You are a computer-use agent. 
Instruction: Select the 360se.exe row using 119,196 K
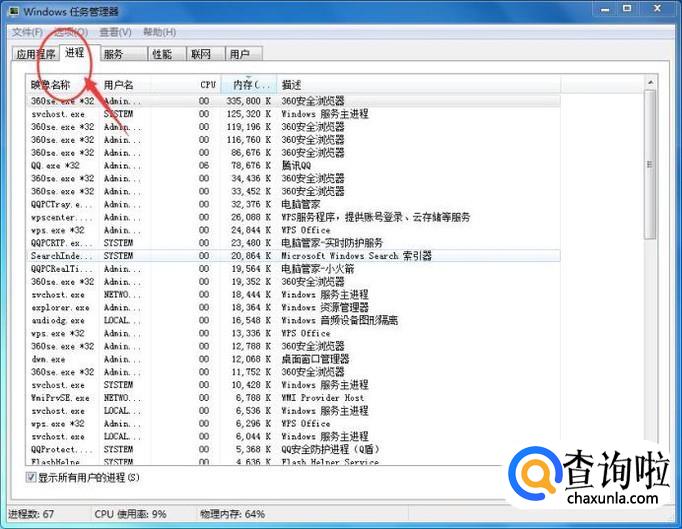(293, 127)
